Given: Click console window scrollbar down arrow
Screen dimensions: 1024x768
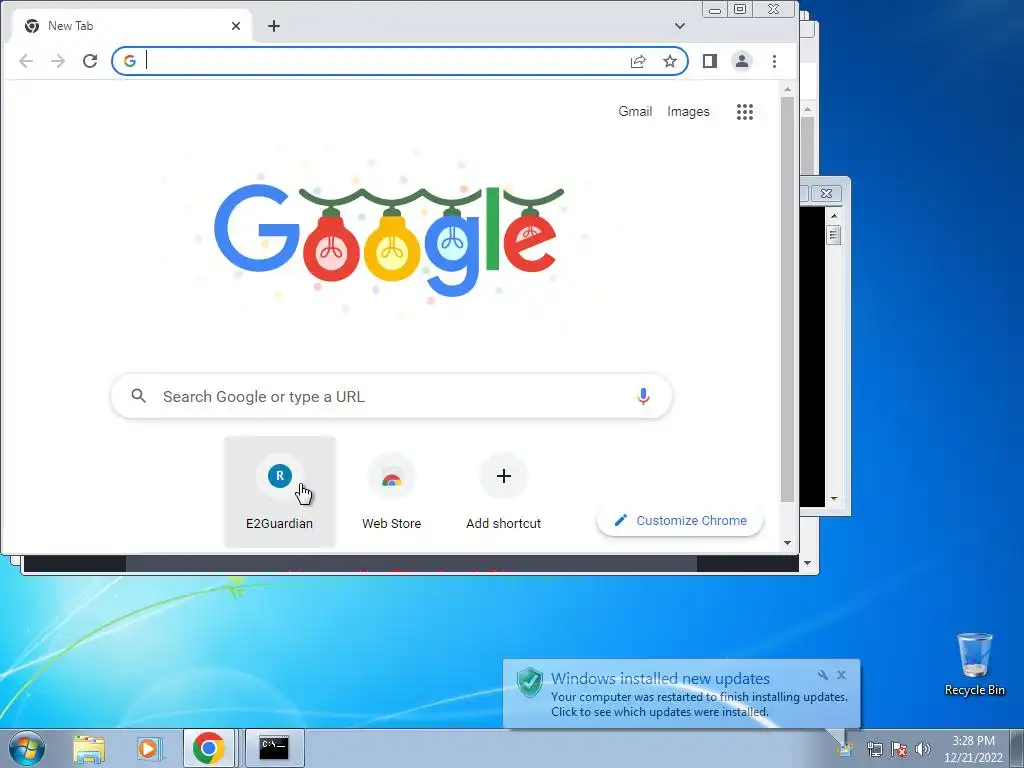Looking at the screenshot, I should (833, 499).
